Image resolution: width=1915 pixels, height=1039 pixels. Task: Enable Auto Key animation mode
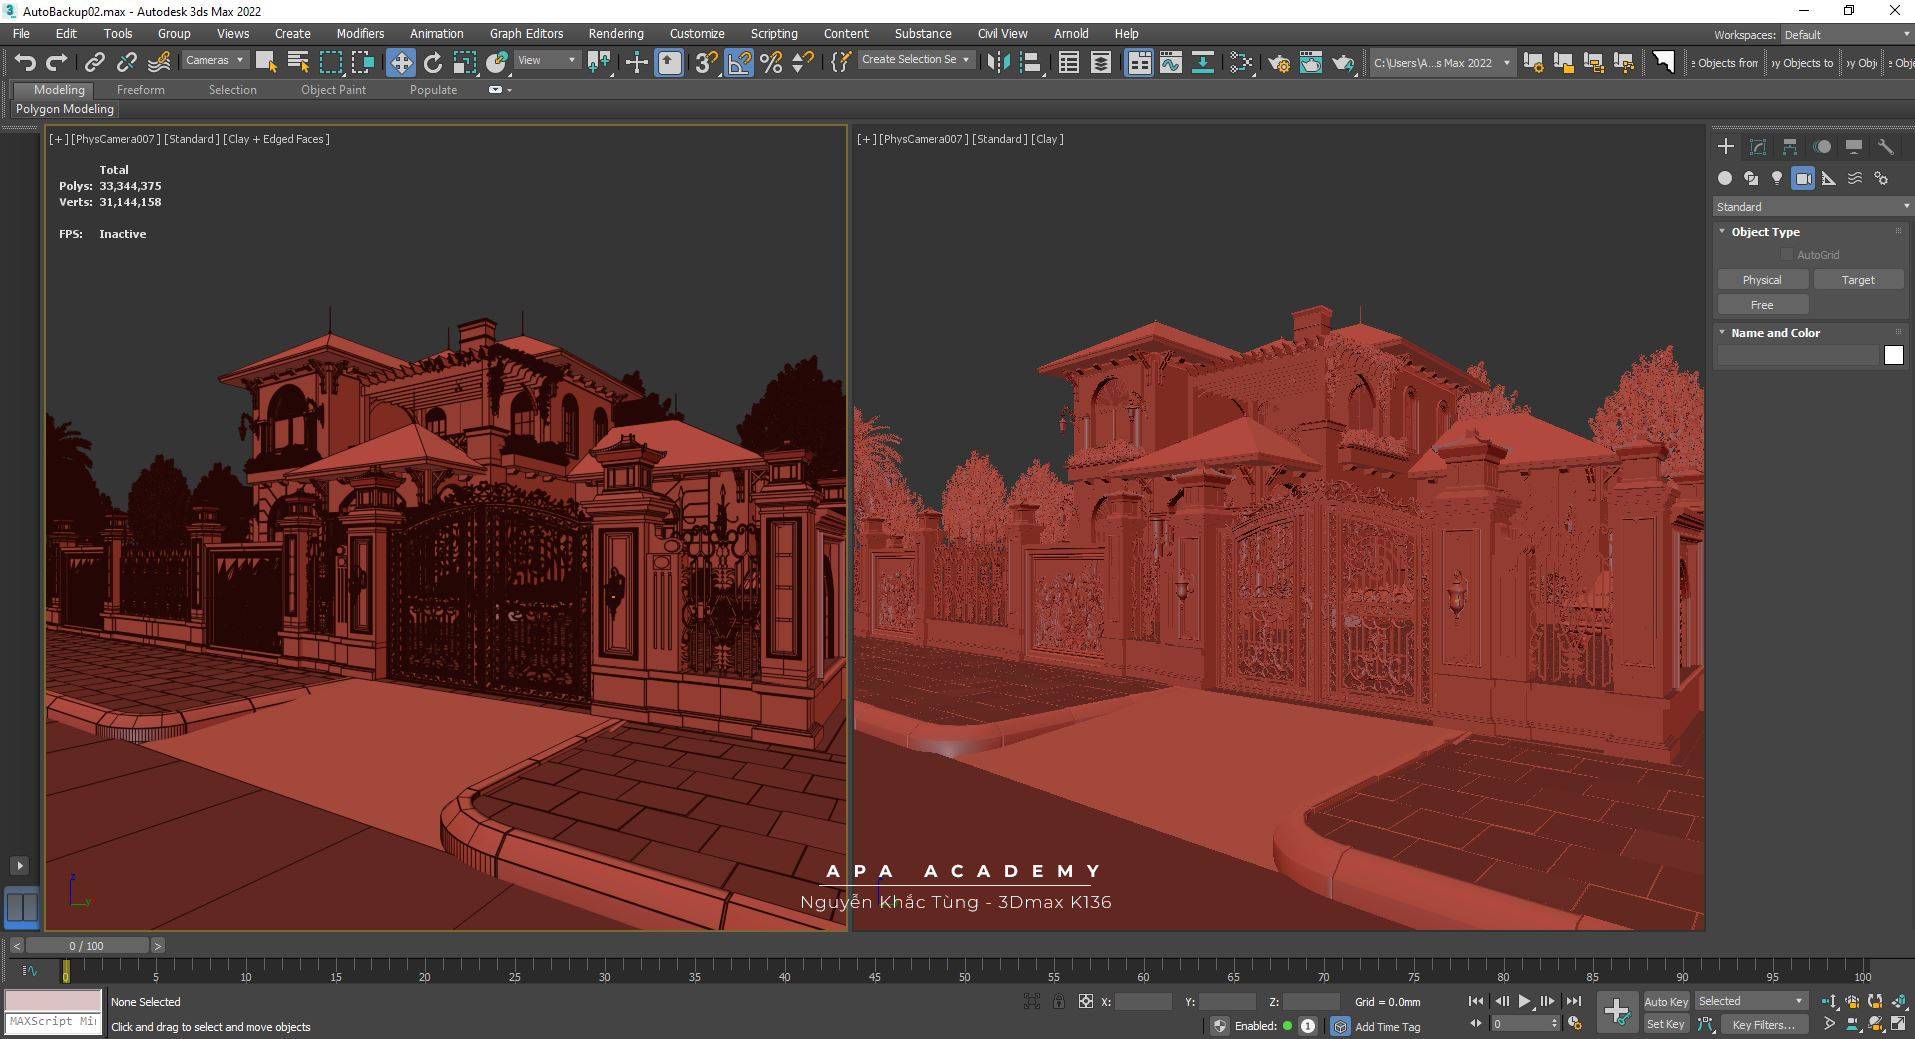[1665, 1001]
